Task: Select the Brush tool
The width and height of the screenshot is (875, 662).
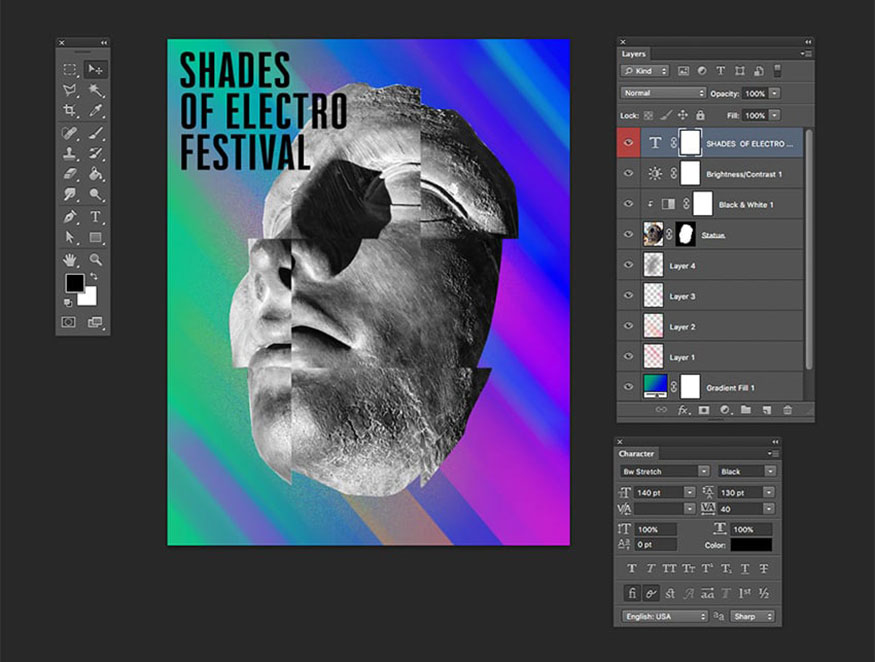Action: (x=95, y=133)
